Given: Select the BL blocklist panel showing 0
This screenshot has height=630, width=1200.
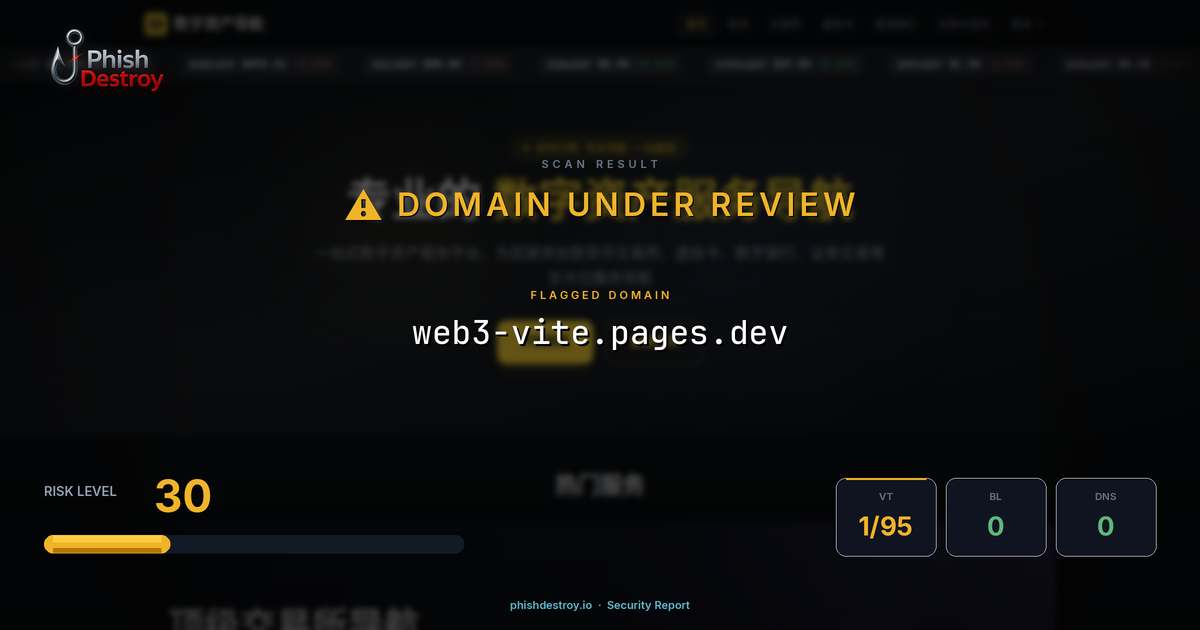Looking at the screenshot, I should pos(996,517).
